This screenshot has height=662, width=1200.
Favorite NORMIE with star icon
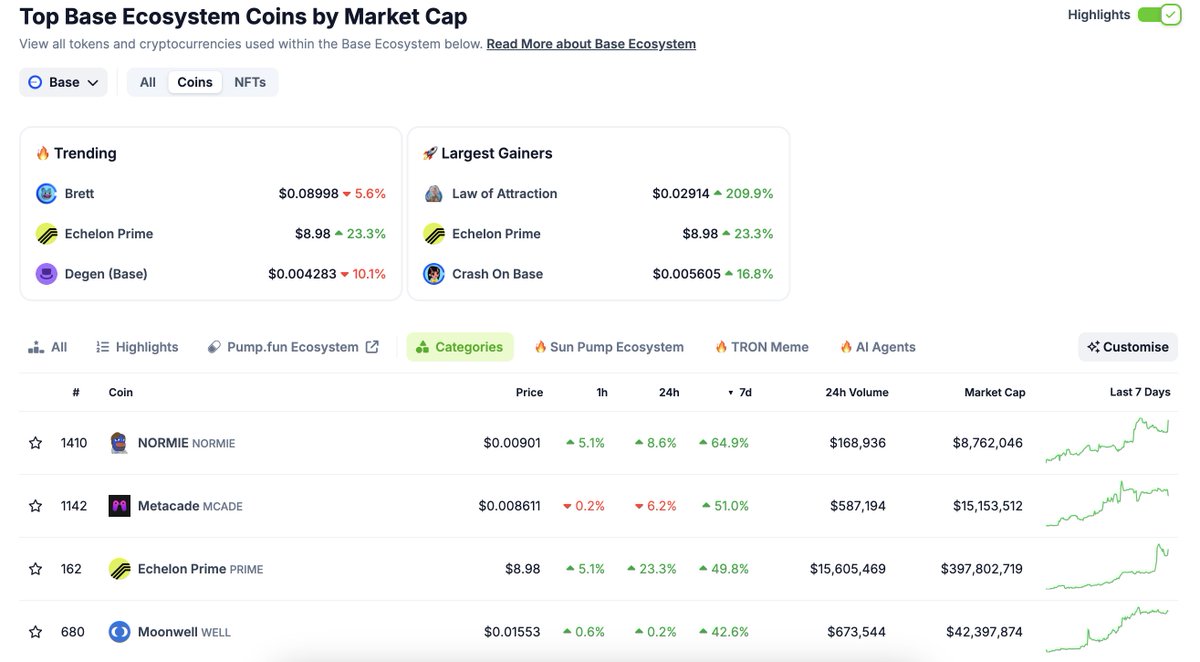pos(36,443)
